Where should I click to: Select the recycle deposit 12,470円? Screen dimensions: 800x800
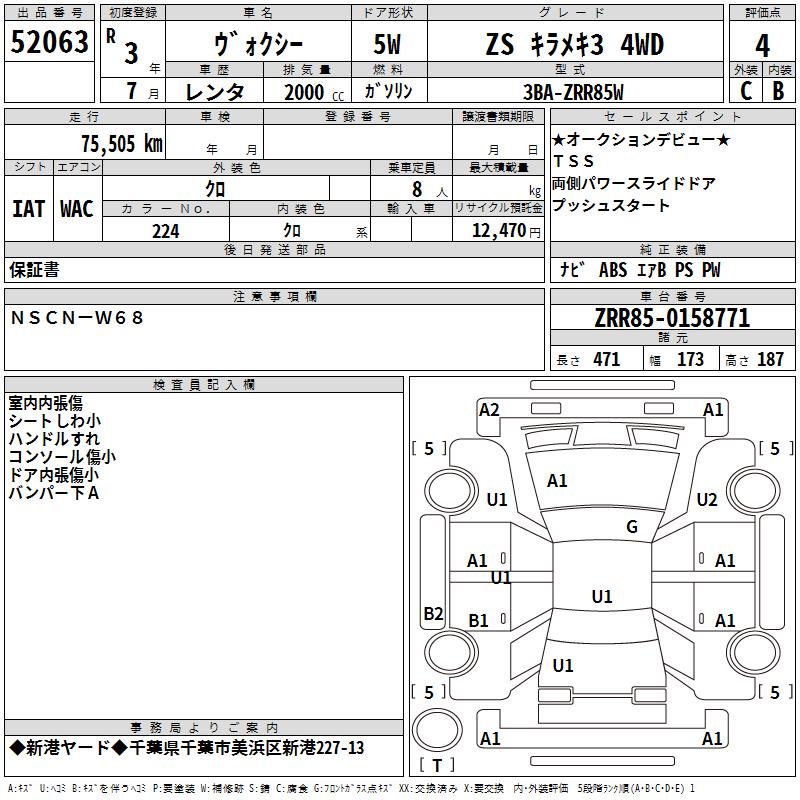[506, 231]
